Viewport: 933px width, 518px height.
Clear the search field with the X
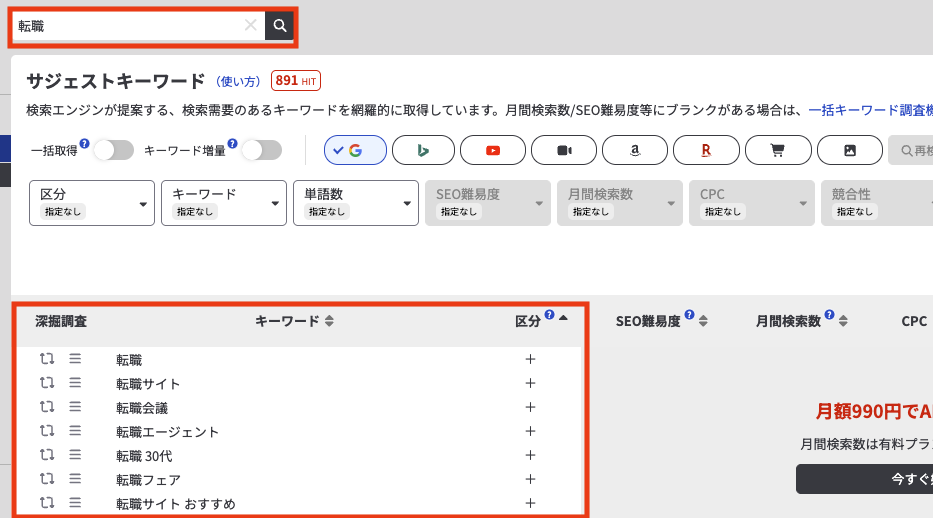tap(251, 25)
